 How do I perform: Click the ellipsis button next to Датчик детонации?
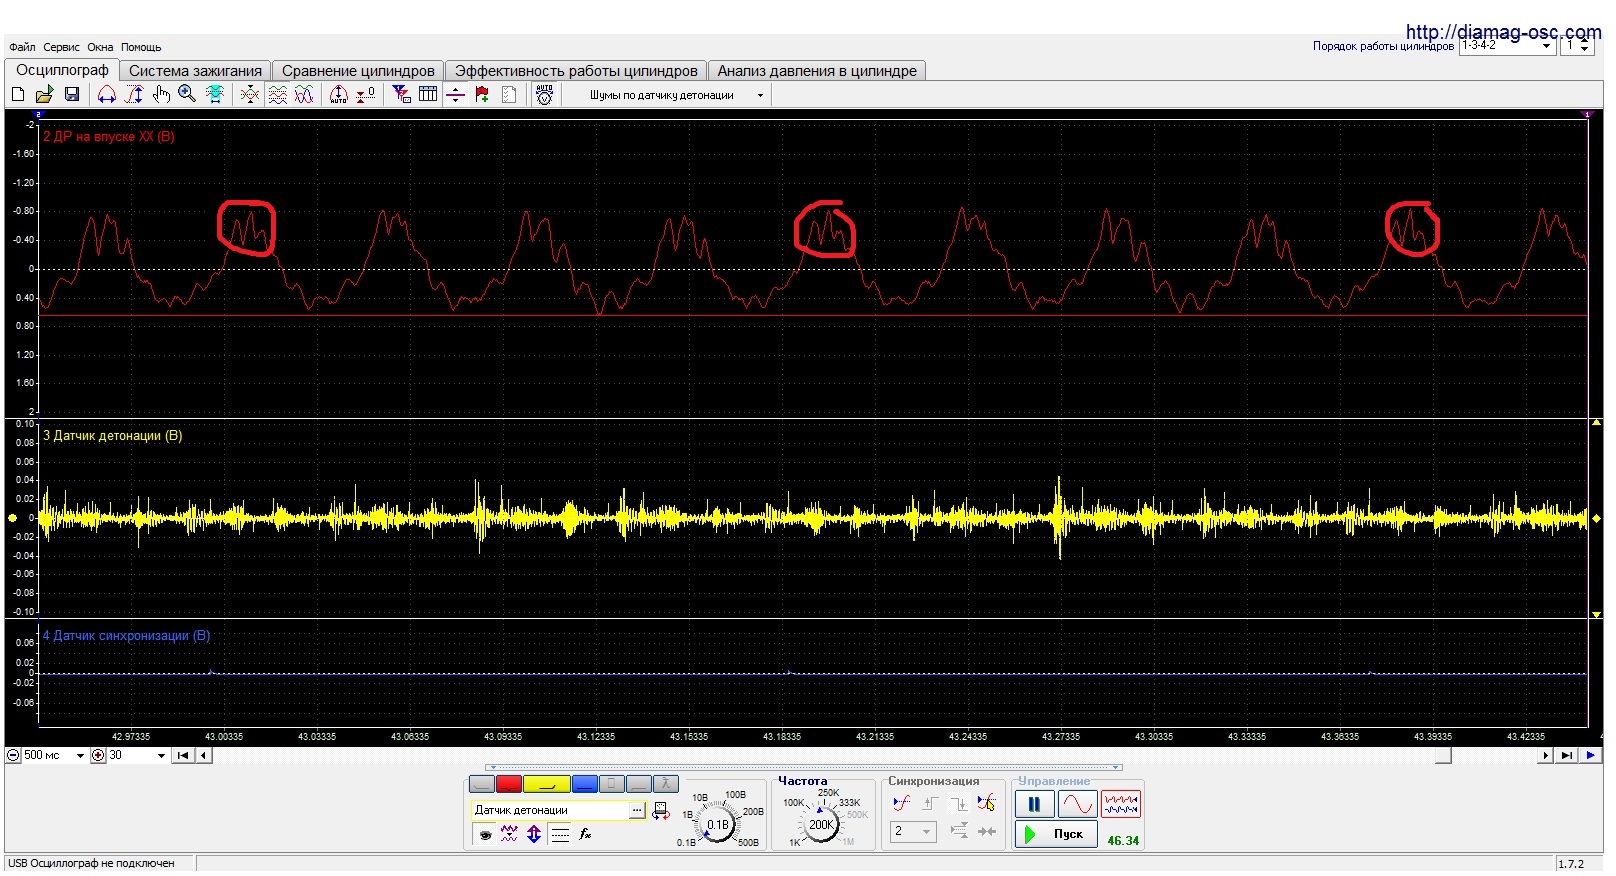point(638,811)
